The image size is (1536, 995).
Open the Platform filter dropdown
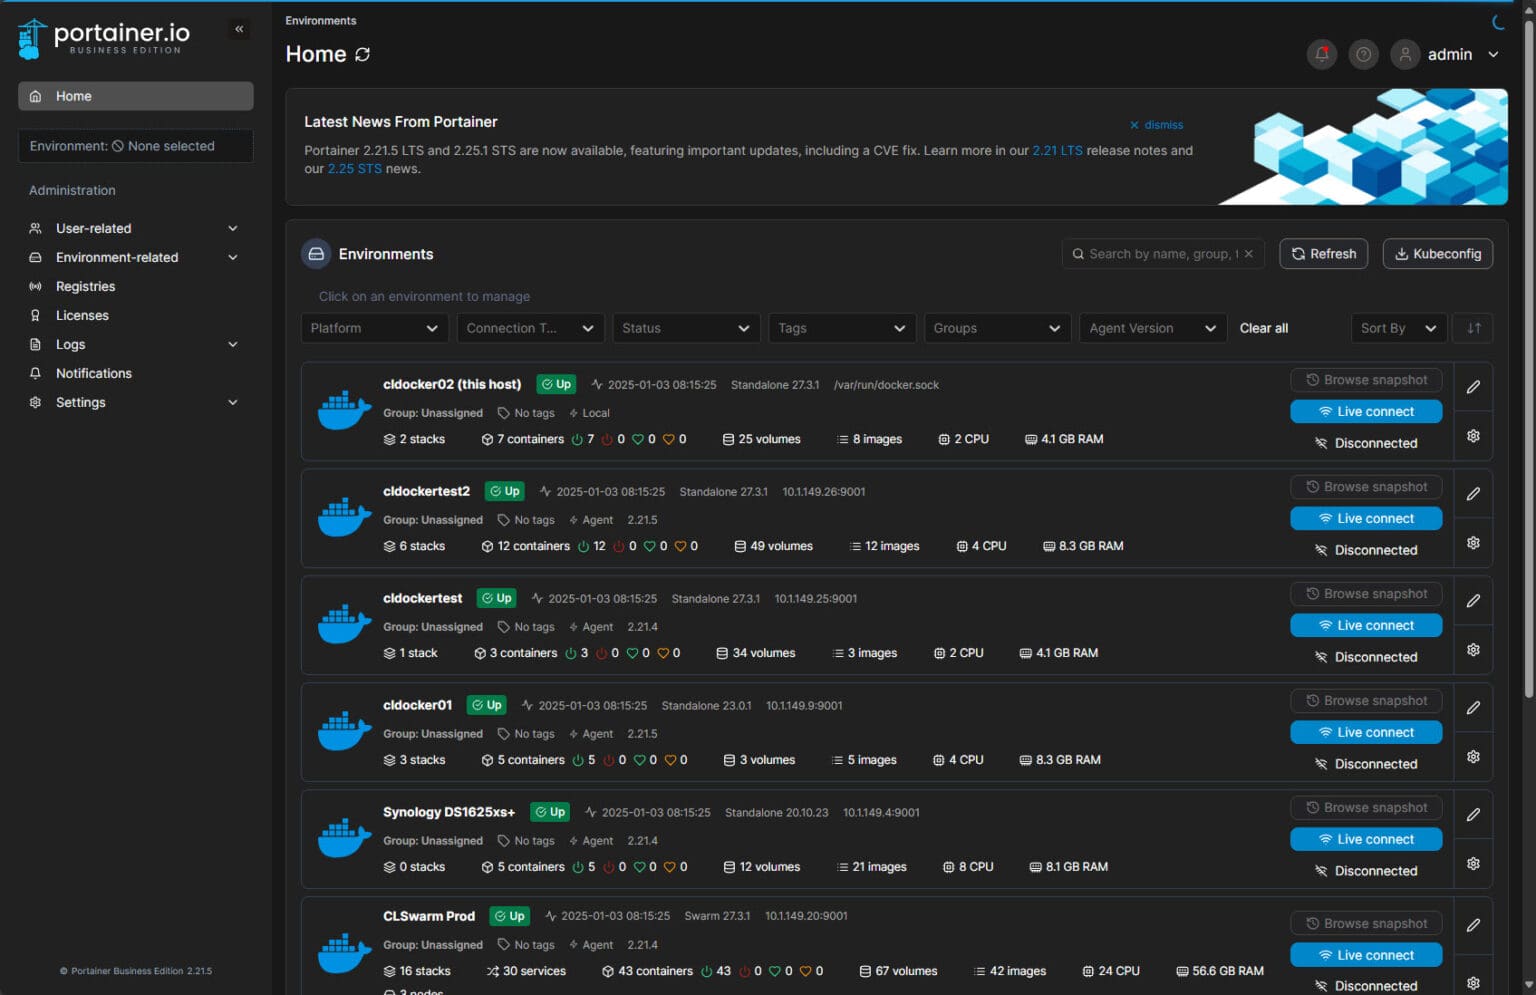click(374, 327)
